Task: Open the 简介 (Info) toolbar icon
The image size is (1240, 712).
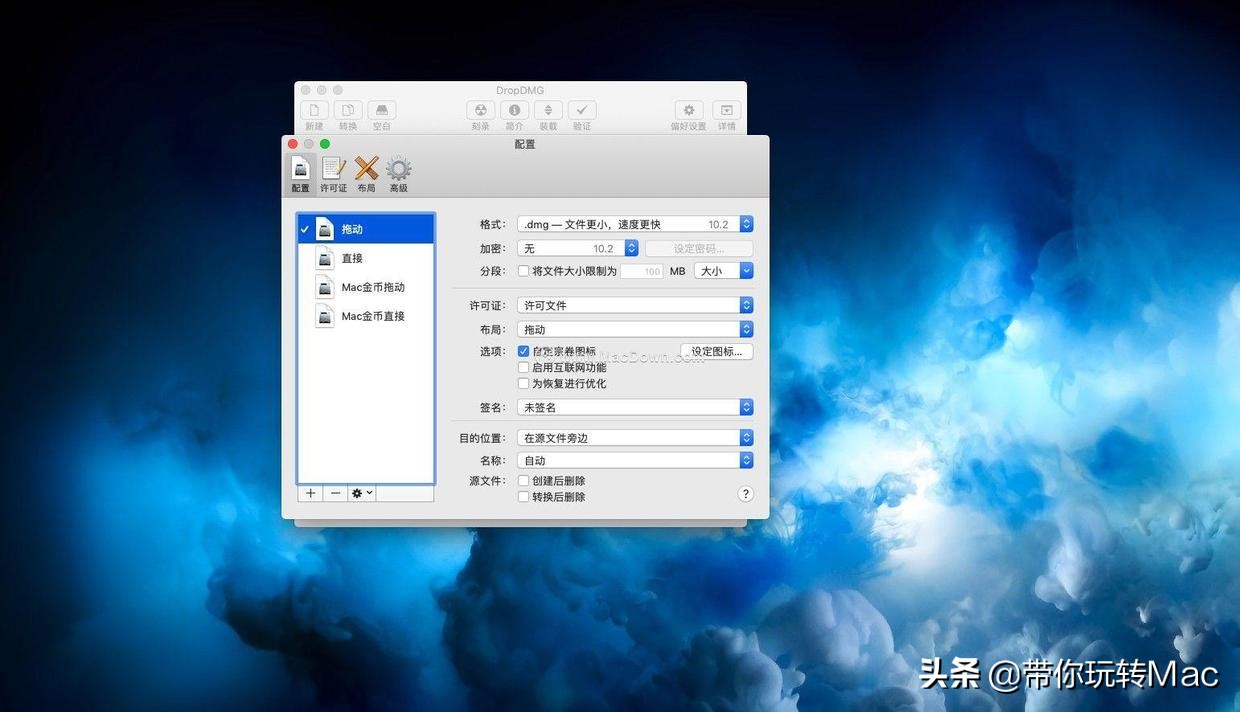Action: 514,110
